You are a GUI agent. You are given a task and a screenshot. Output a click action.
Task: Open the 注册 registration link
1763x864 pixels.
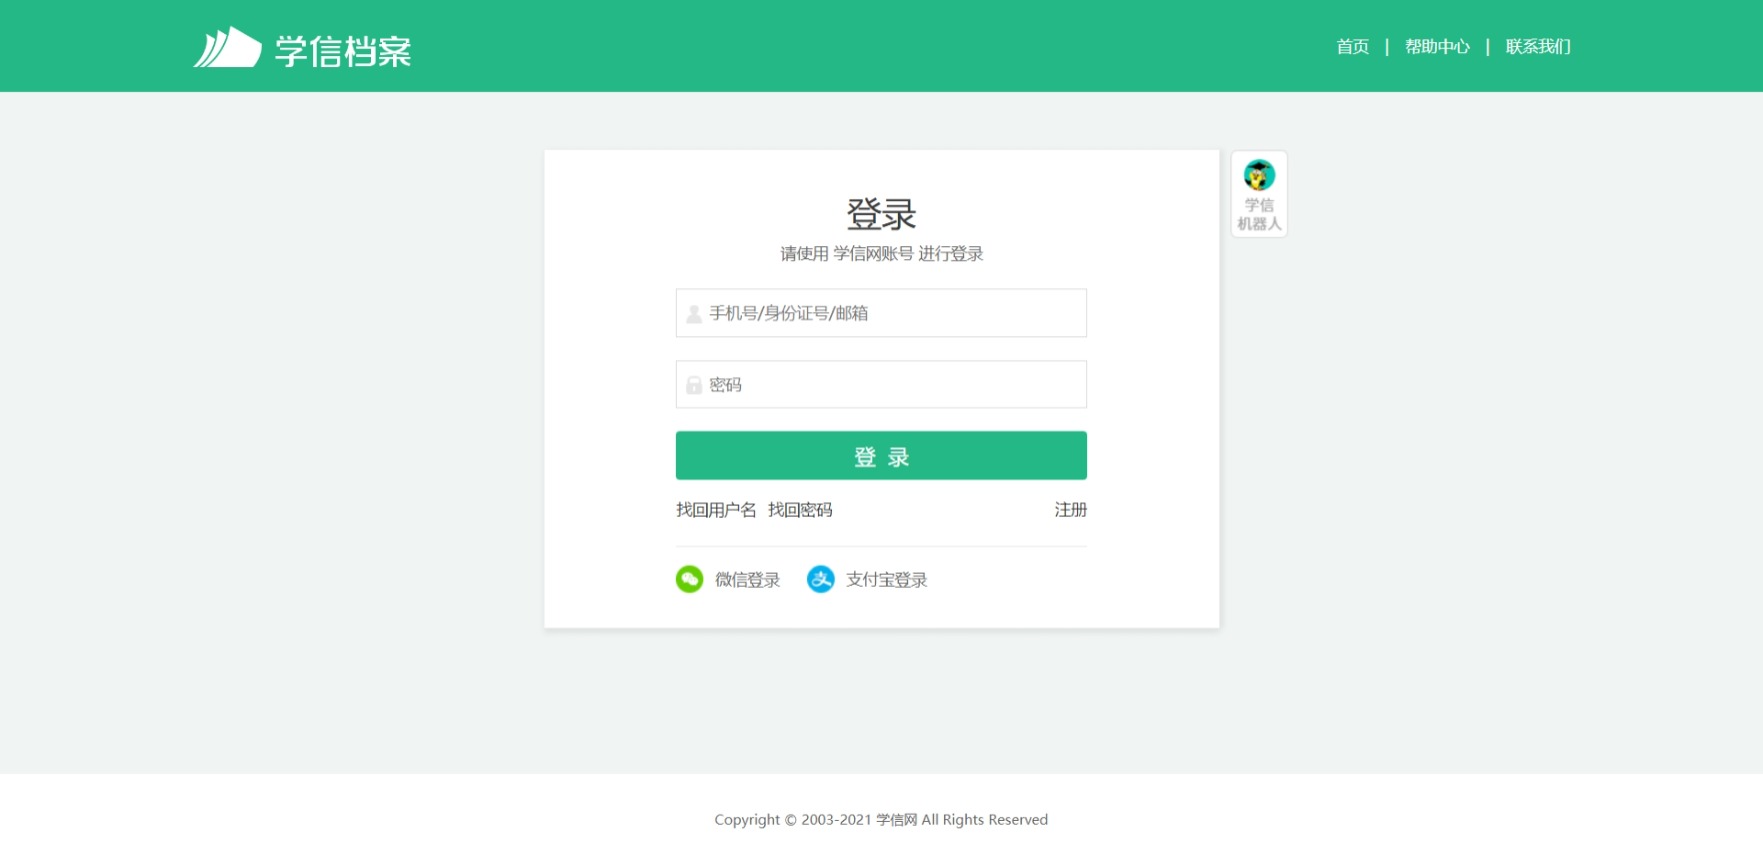tap(1071, 510)
